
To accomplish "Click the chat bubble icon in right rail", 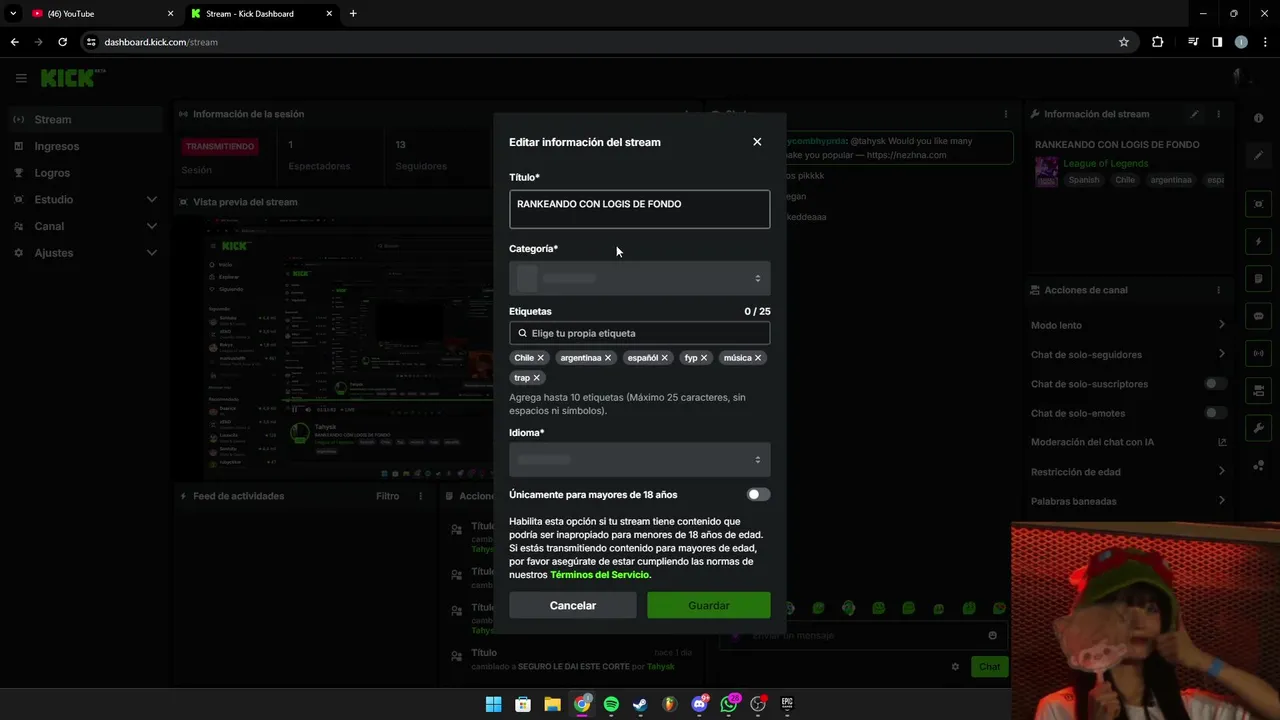I will click(x=1259, y=316).
